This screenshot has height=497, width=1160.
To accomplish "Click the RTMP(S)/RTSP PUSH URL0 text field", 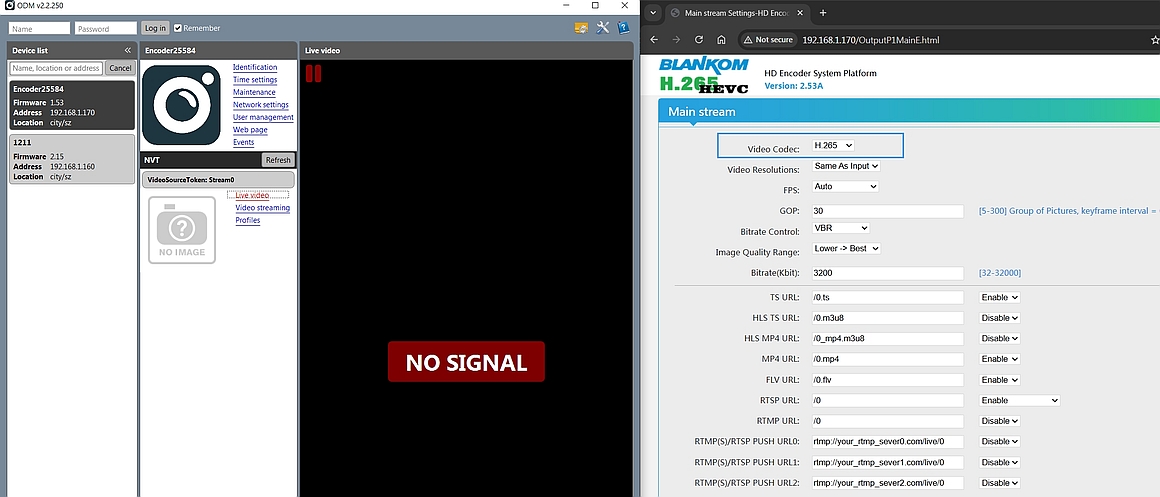I will click(888, 442).
